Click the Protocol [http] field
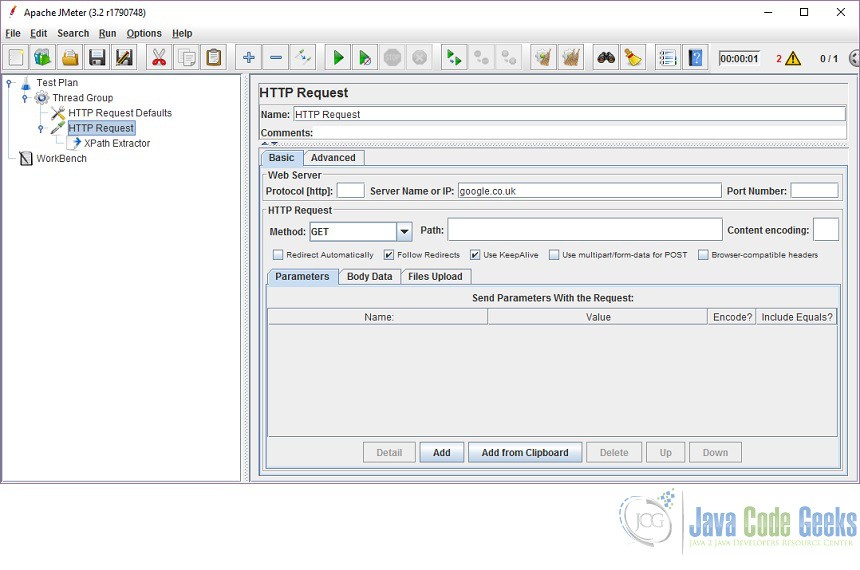The height and width of the screenshot is (570, 860). (350, 191)
